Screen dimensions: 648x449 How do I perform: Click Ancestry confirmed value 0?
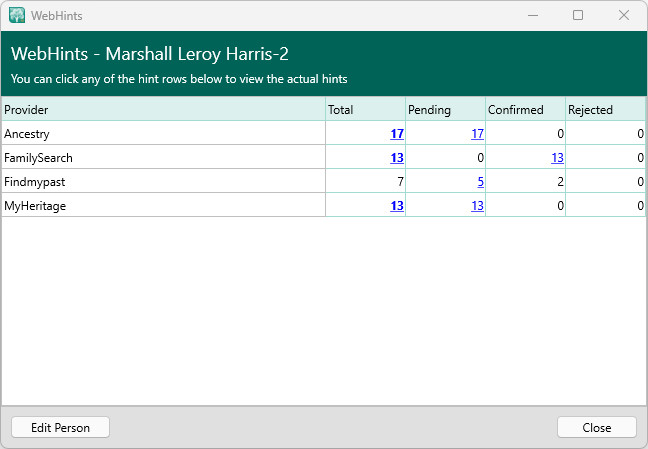coord(560,134)
